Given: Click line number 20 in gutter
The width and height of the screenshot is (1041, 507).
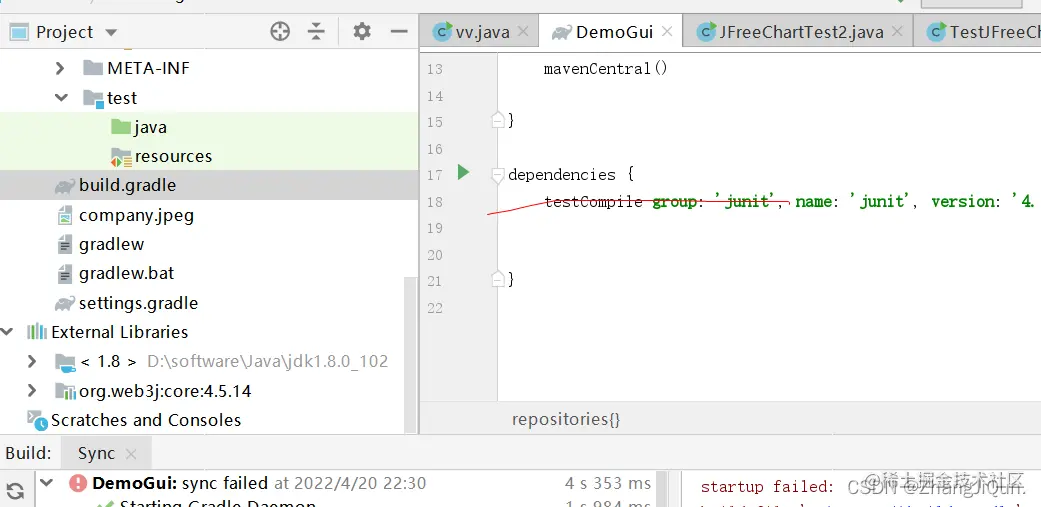Looking at the screenshot, I should tap(435, 254).
